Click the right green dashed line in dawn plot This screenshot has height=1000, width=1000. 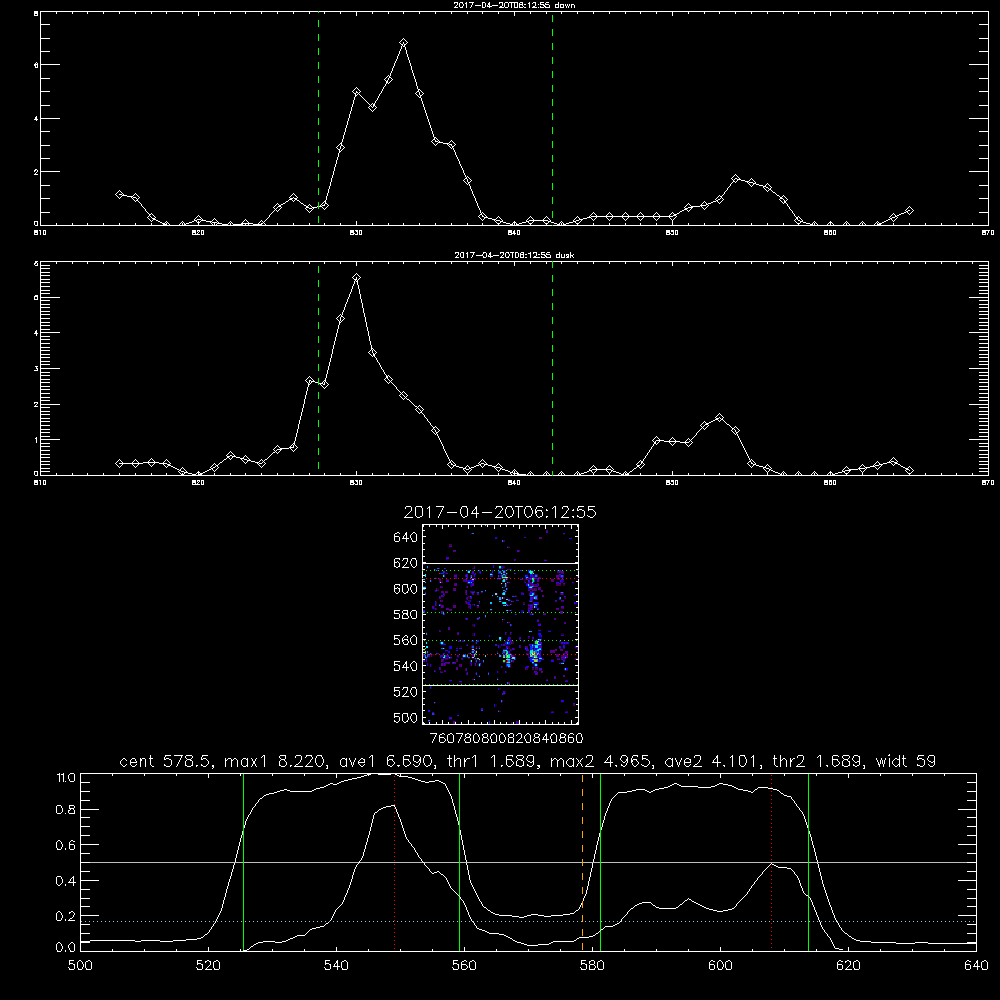(x=552, y=119)
